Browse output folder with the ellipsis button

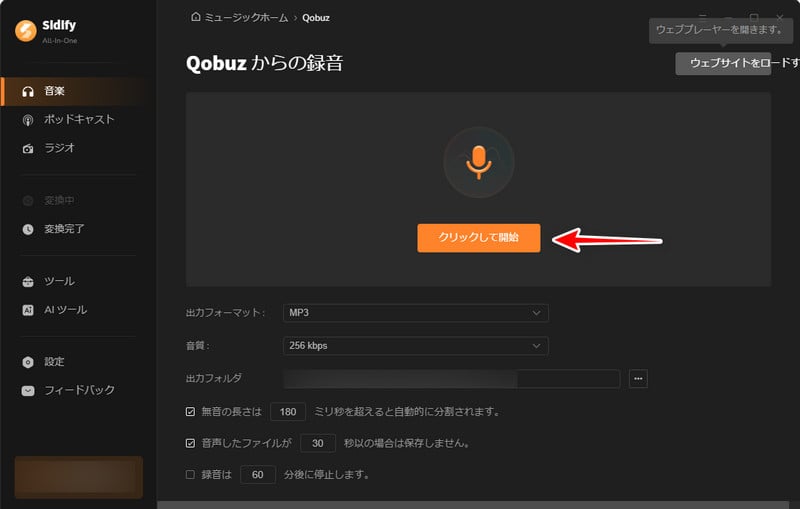pyautogui.click(x=638, y=378)
